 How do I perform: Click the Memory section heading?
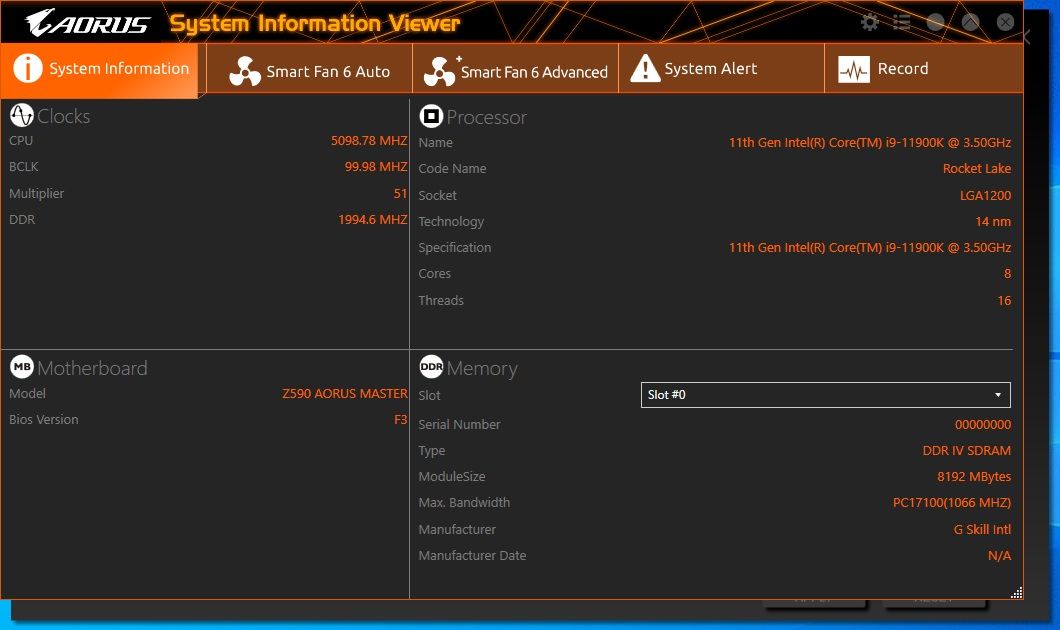(x=482, y=368)
